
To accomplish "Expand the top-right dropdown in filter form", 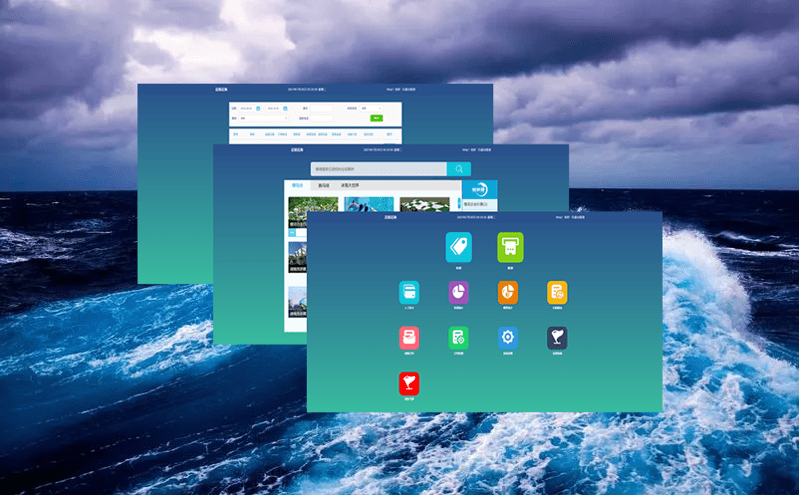I will click(373, 108).
